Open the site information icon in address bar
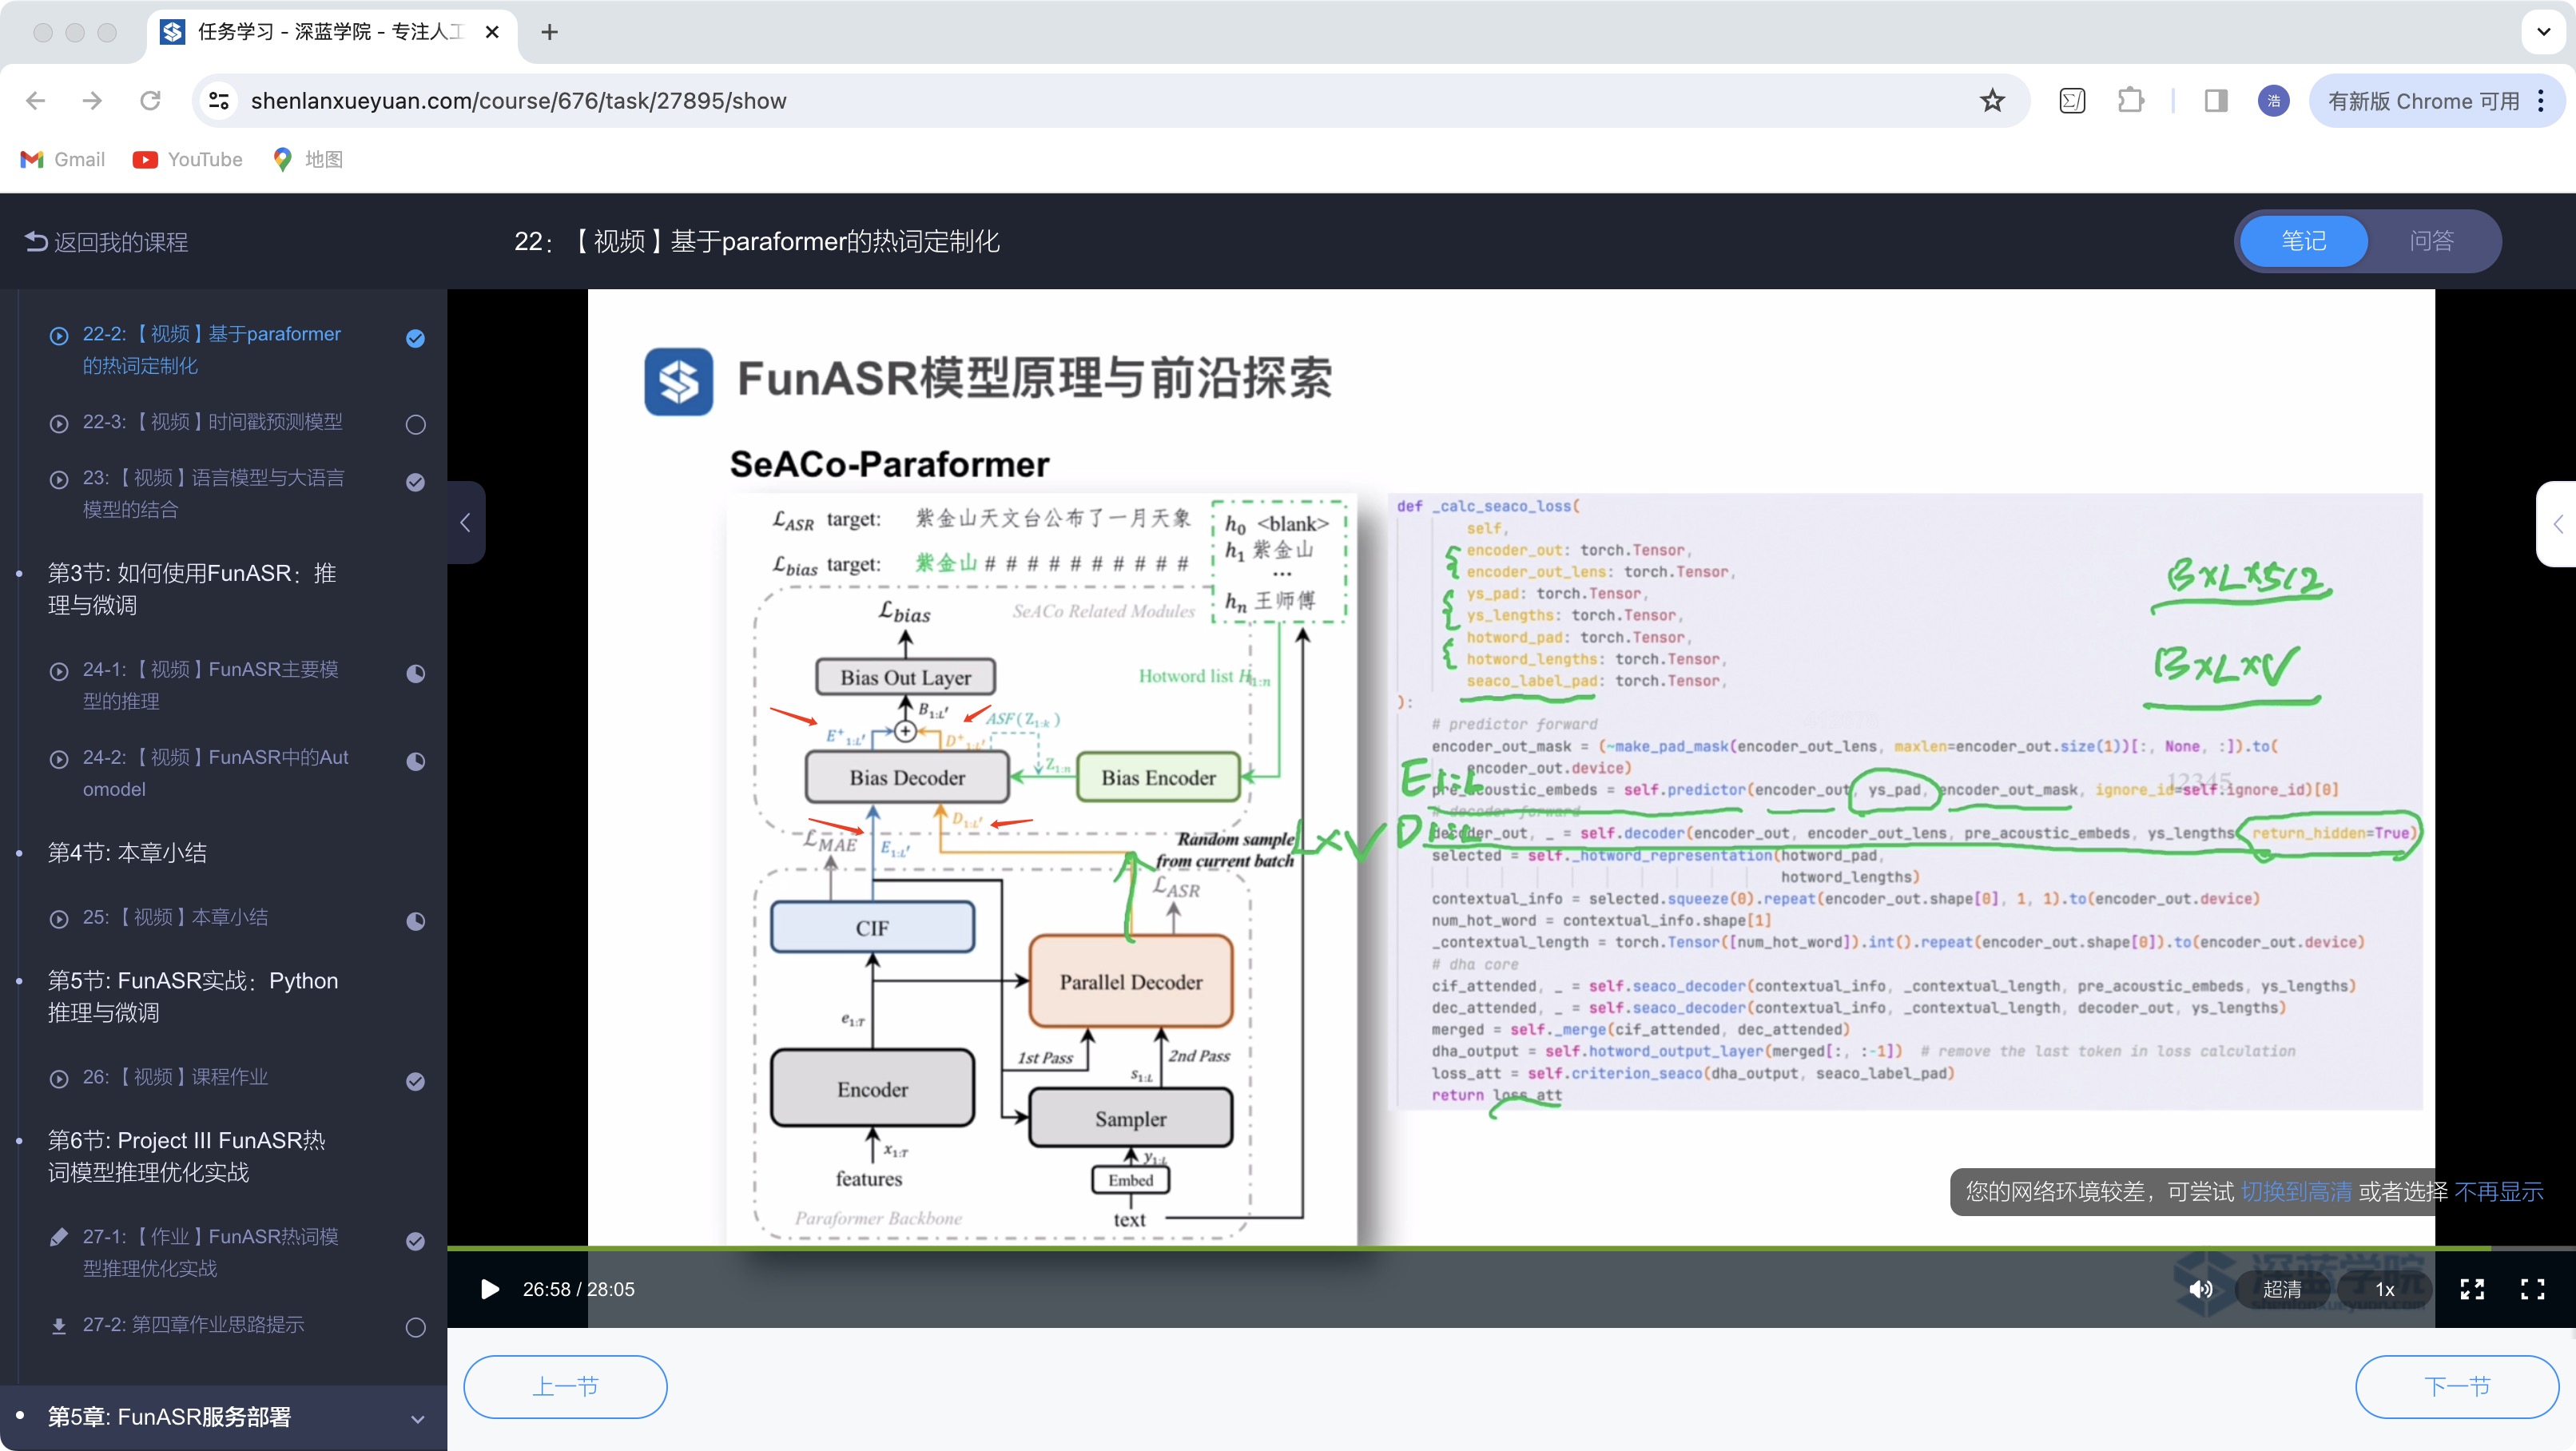This screenshot has height=1451, width=2576. [x=219, y=101]
